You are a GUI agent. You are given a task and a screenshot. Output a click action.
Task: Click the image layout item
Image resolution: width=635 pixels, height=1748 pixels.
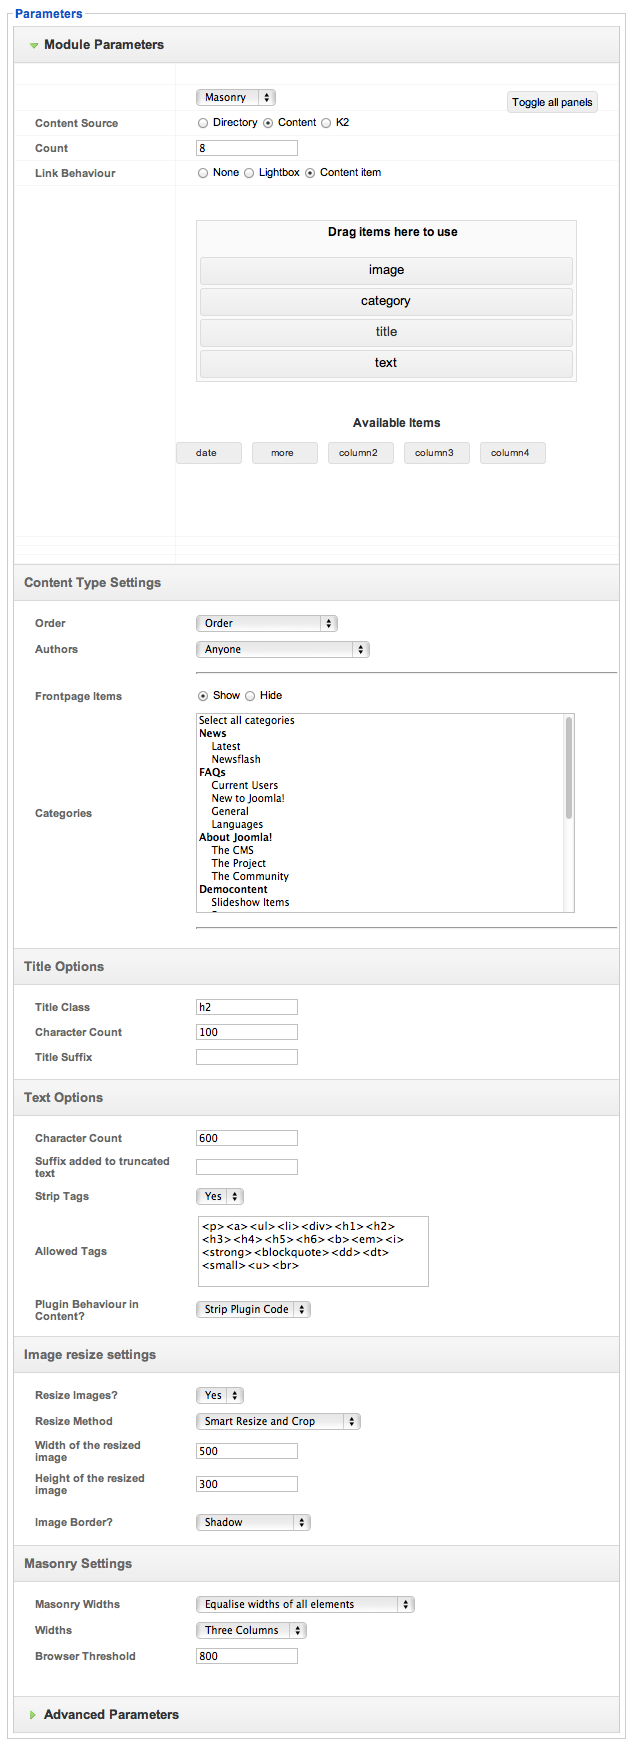pos(386,270)
